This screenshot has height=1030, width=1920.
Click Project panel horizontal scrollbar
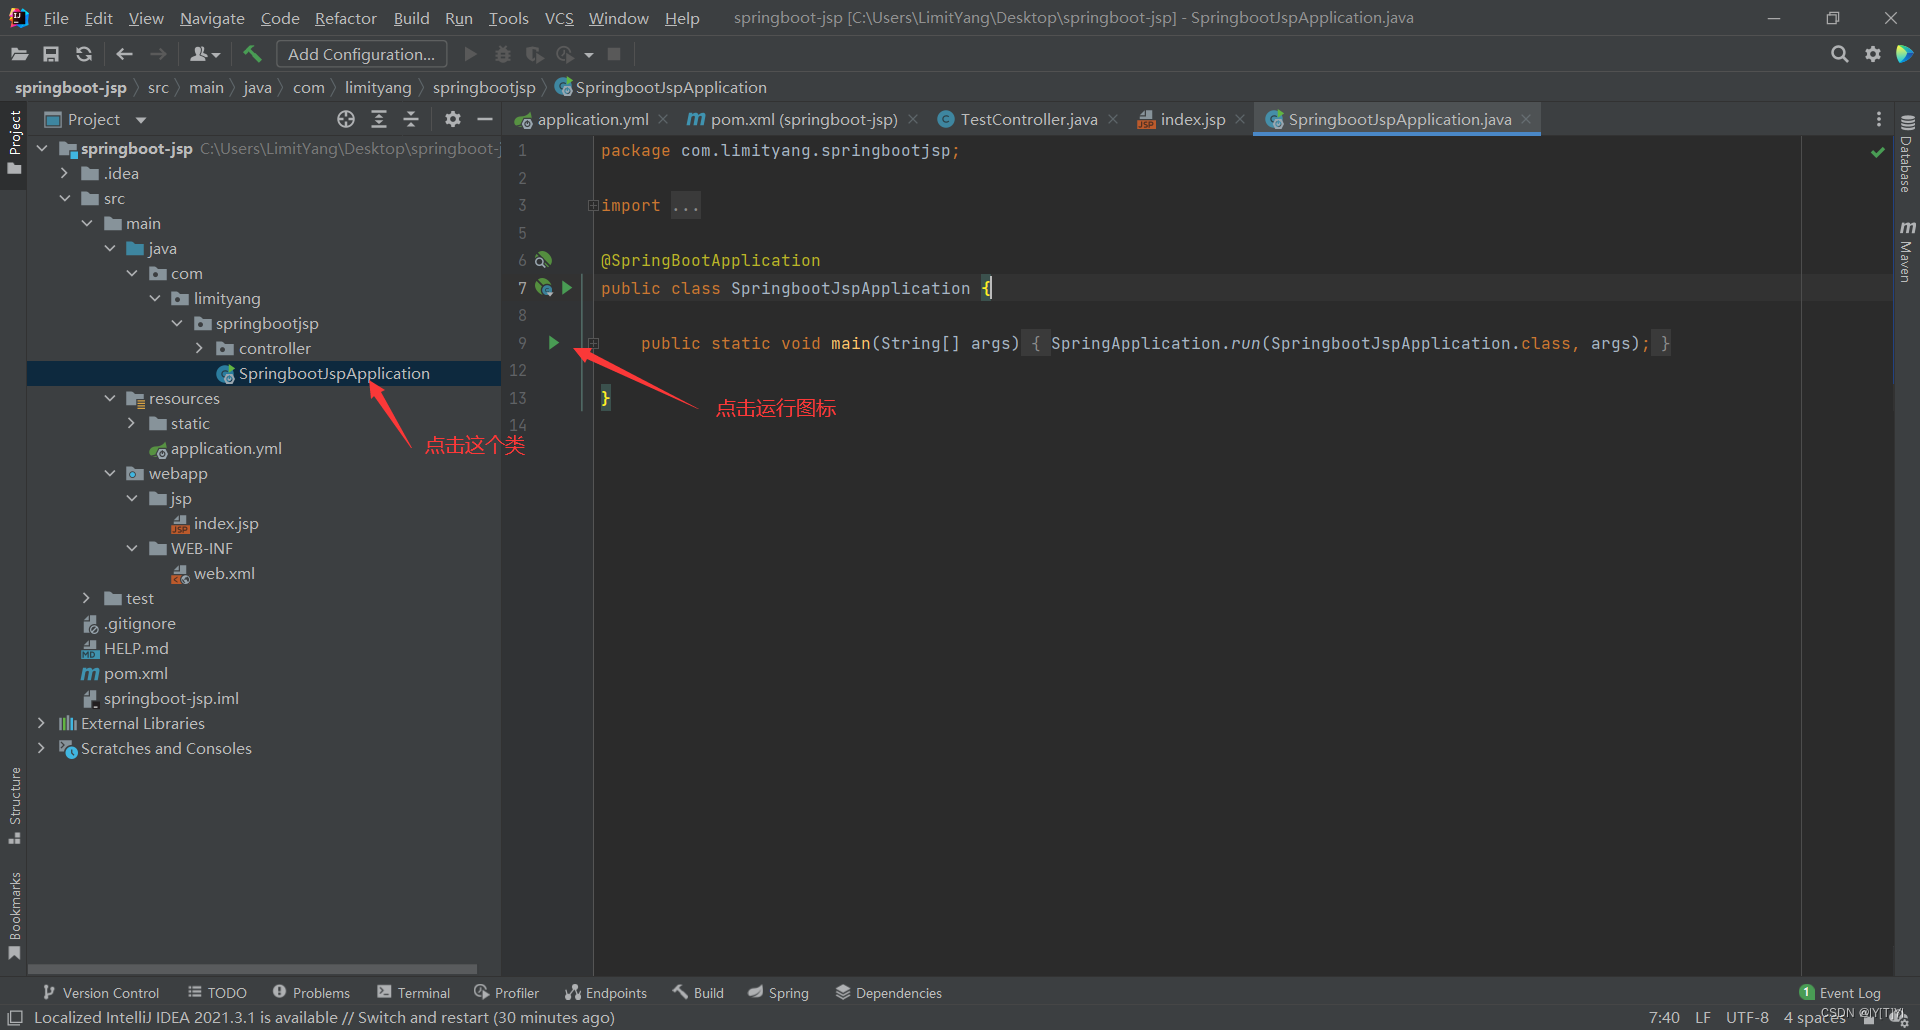coord(252,968)
